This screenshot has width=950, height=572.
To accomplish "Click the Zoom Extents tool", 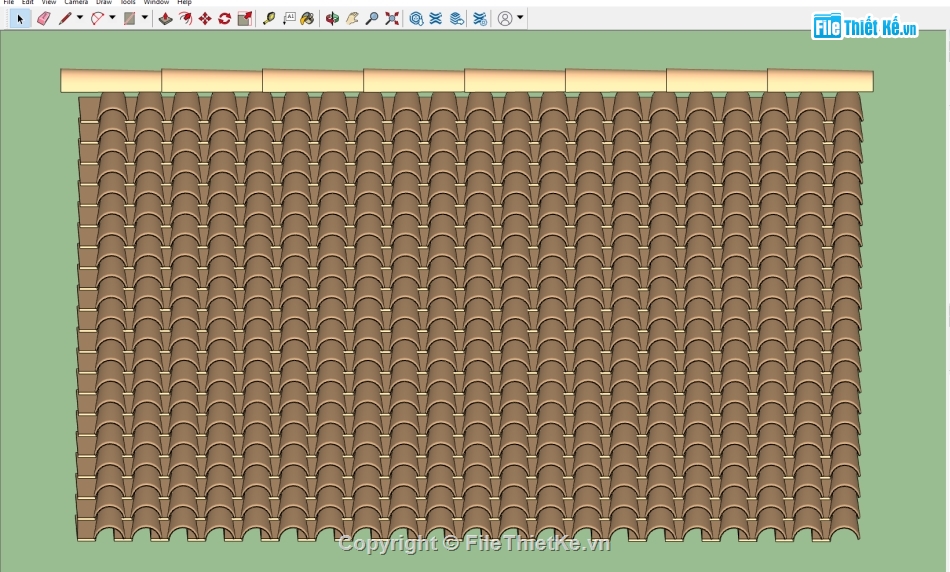I will click(392, 19).
